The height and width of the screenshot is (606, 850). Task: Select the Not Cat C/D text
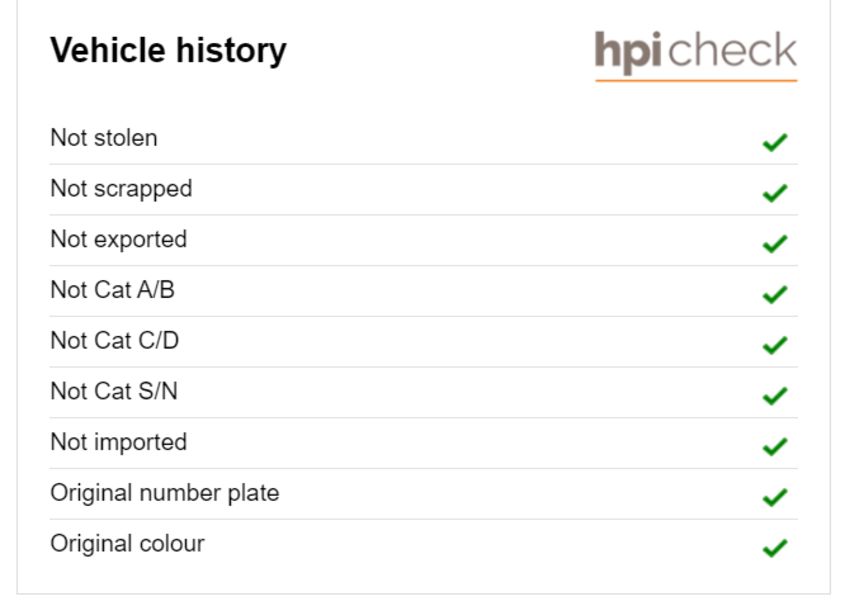click(114, 340)
